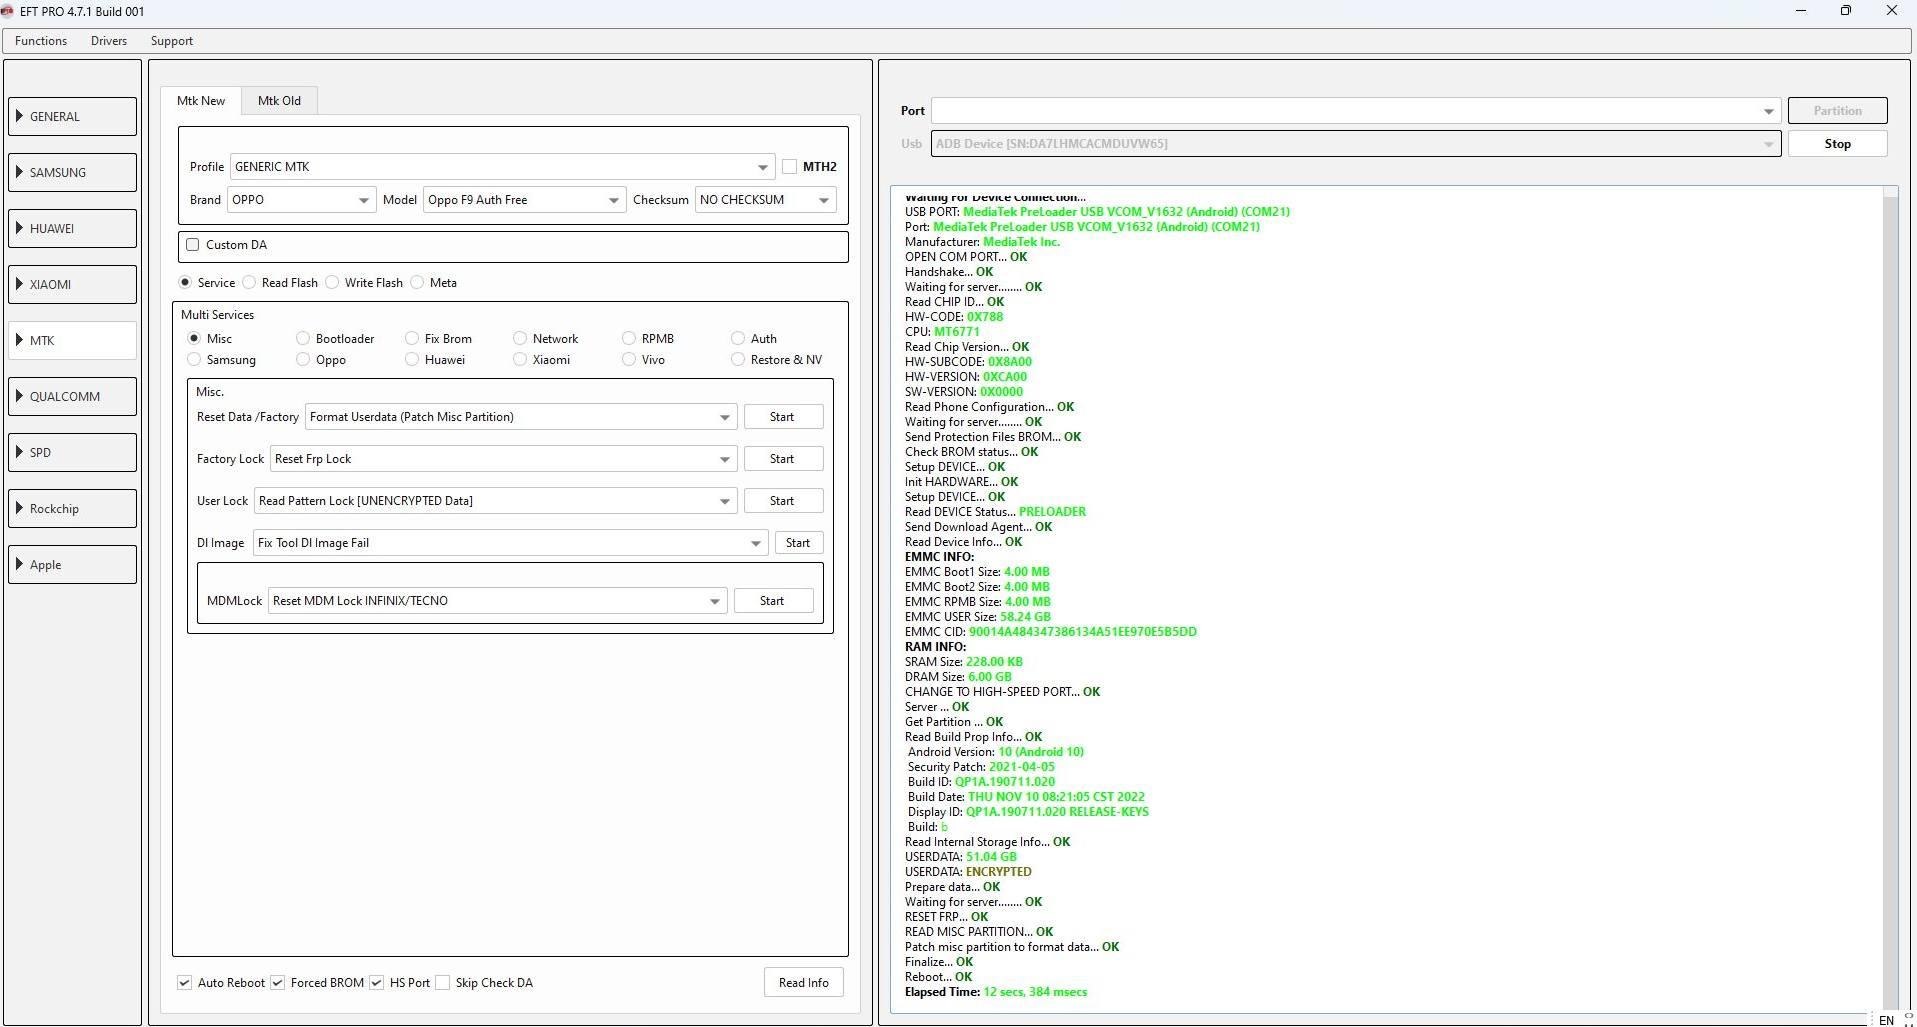The width and height of the screenshot is (1917, 1027).
Task: Expand the MDMLock Reset MDM Lock dropdown
Action: click(x=715, y=601)
